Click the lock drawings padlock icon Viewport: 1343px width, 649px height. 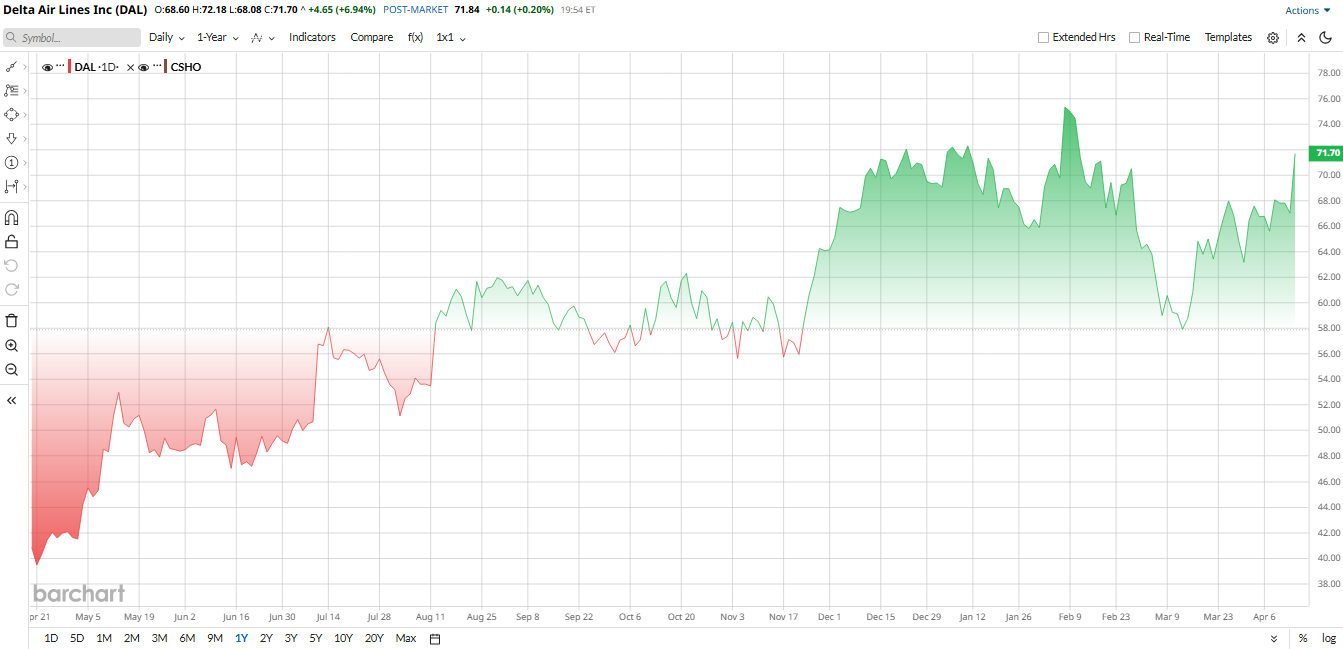pyautogui.click(x=12, y=241)
